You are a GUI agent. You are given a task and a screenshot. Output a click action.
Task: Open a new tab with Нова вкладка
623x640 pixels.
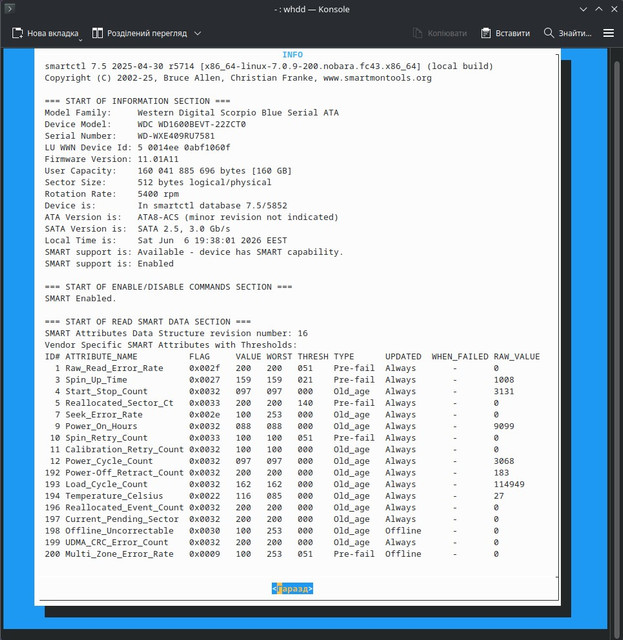coord(45,33)
